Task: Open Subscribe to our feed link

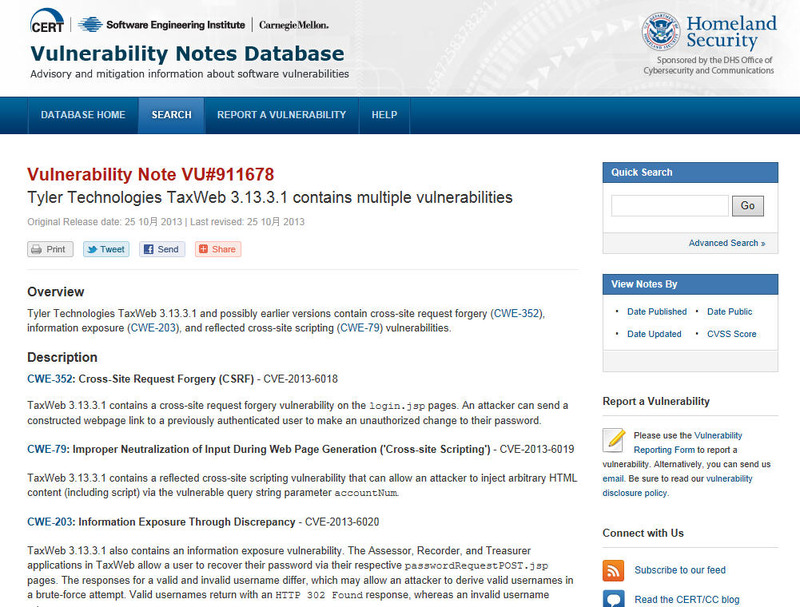Action: point(680,570)
